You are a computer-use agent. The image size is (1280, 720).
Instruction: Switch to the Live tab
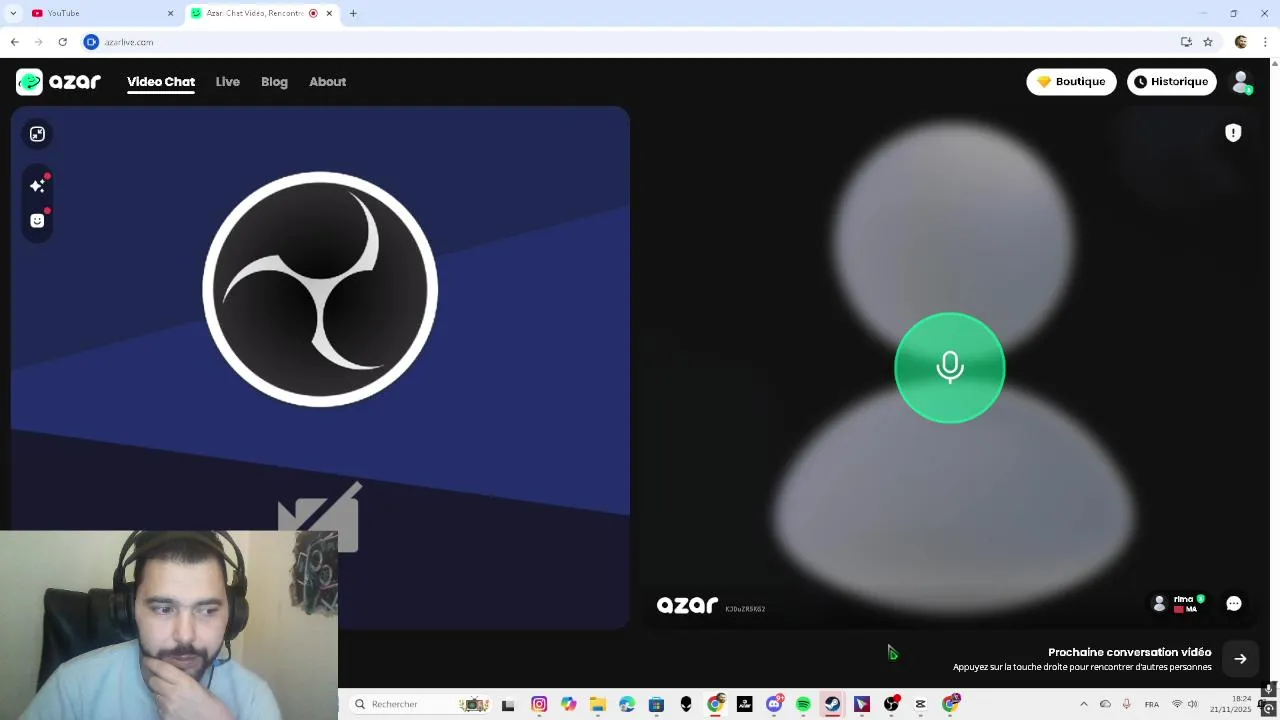tap(227, 82)
